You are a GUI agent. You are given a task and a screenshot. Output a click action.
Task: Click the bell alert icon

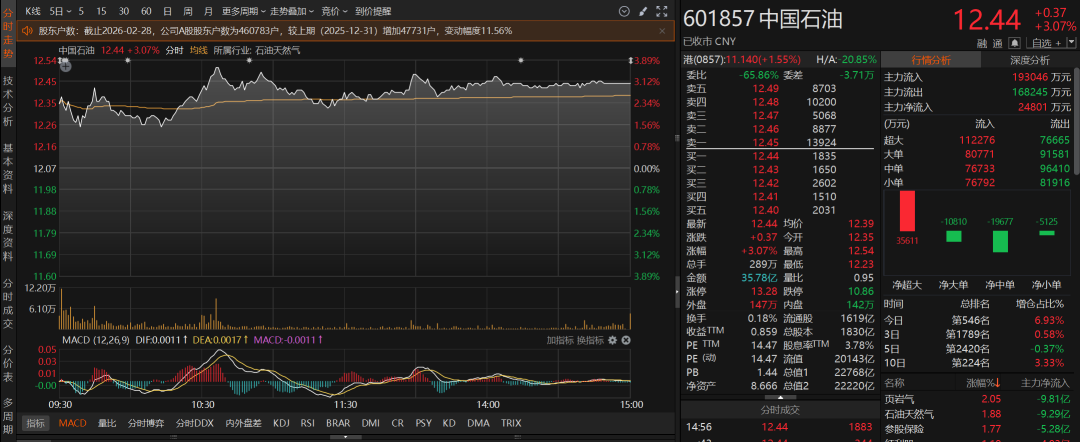(x=1015, y=43)
